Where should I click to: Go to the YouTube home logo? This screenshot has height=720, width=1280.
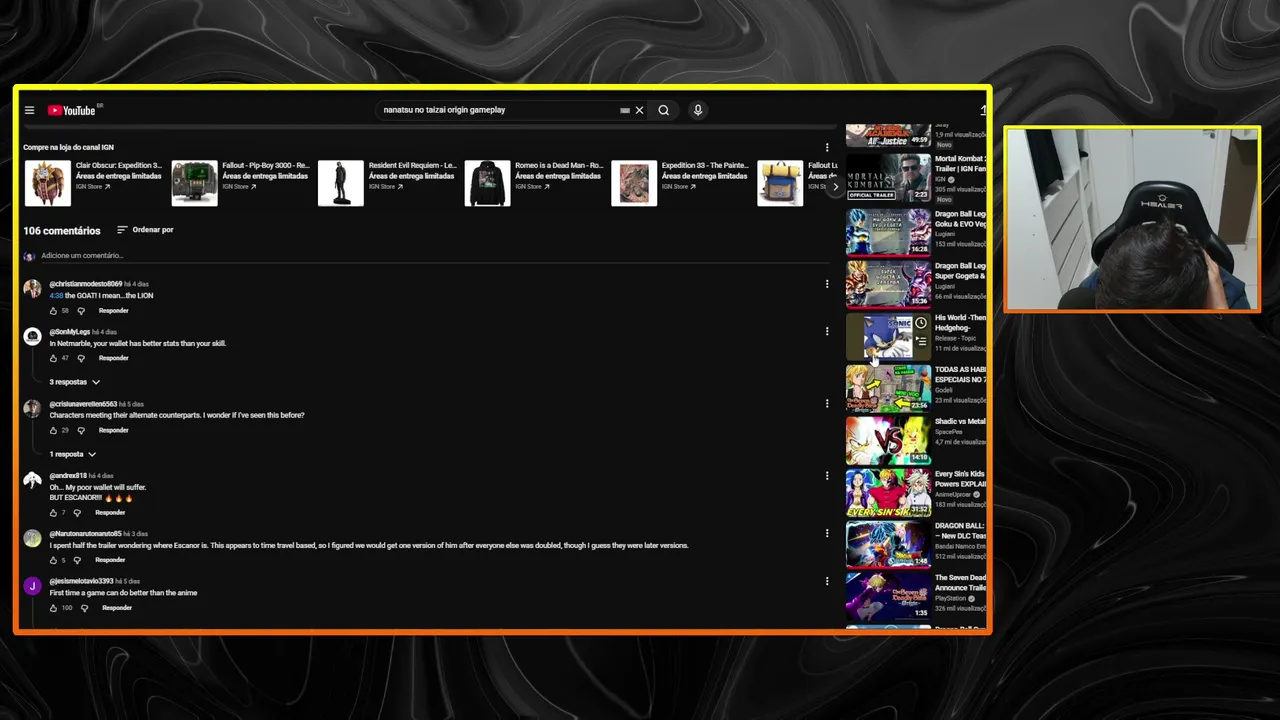pos(71,110)
